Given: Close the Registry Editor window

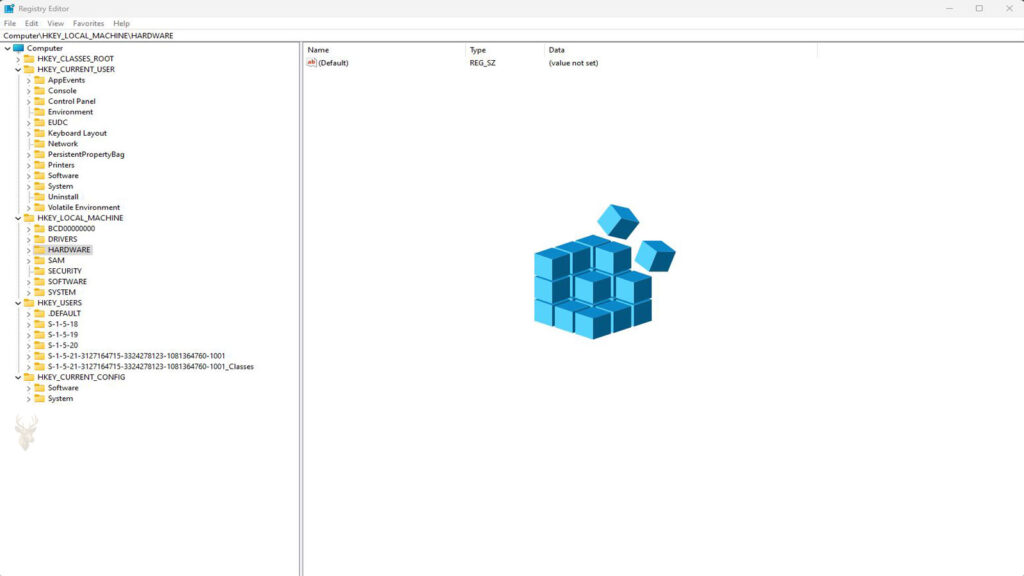Looking at the screenshot, I should point(1009,8).
